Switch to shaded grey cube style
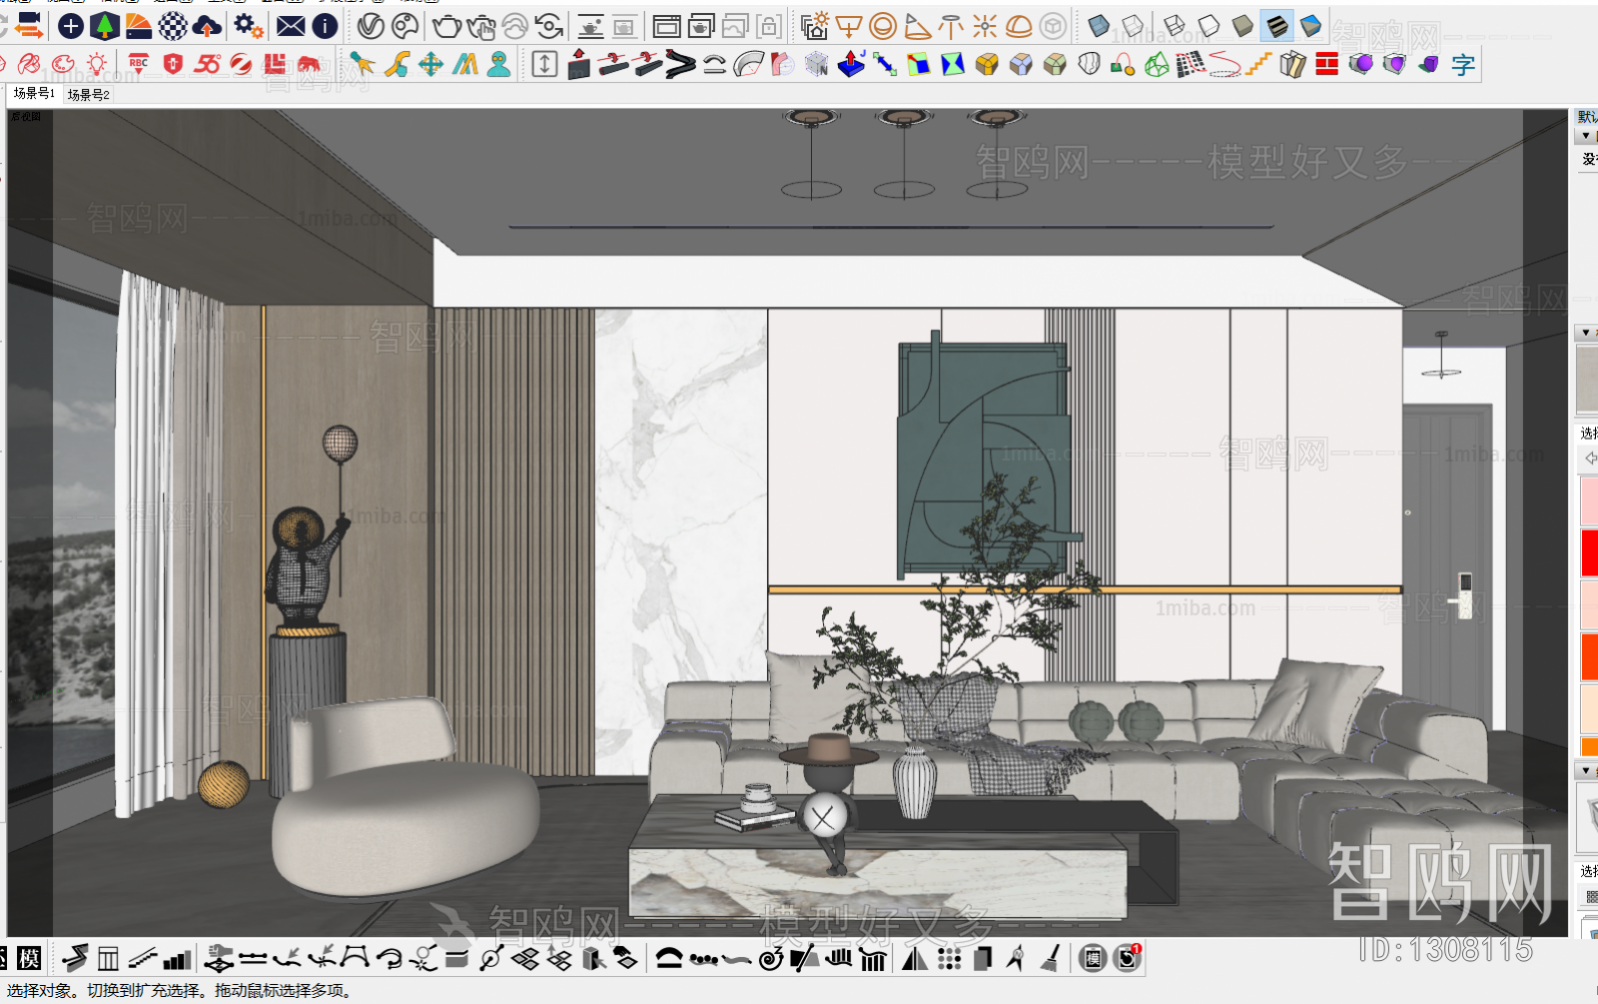1598x1004 pixels. coord(1243,26)
